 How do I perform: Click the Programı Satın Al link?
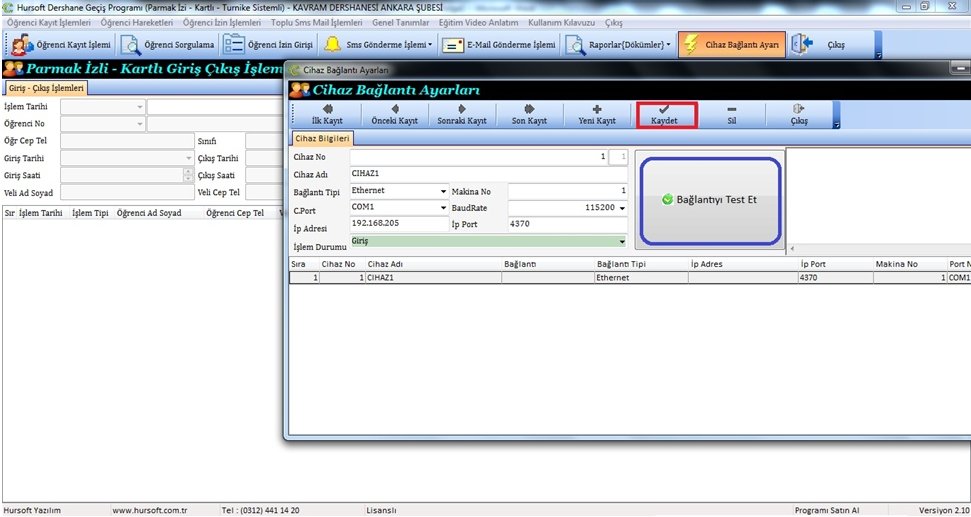click(x=825, y=510)
